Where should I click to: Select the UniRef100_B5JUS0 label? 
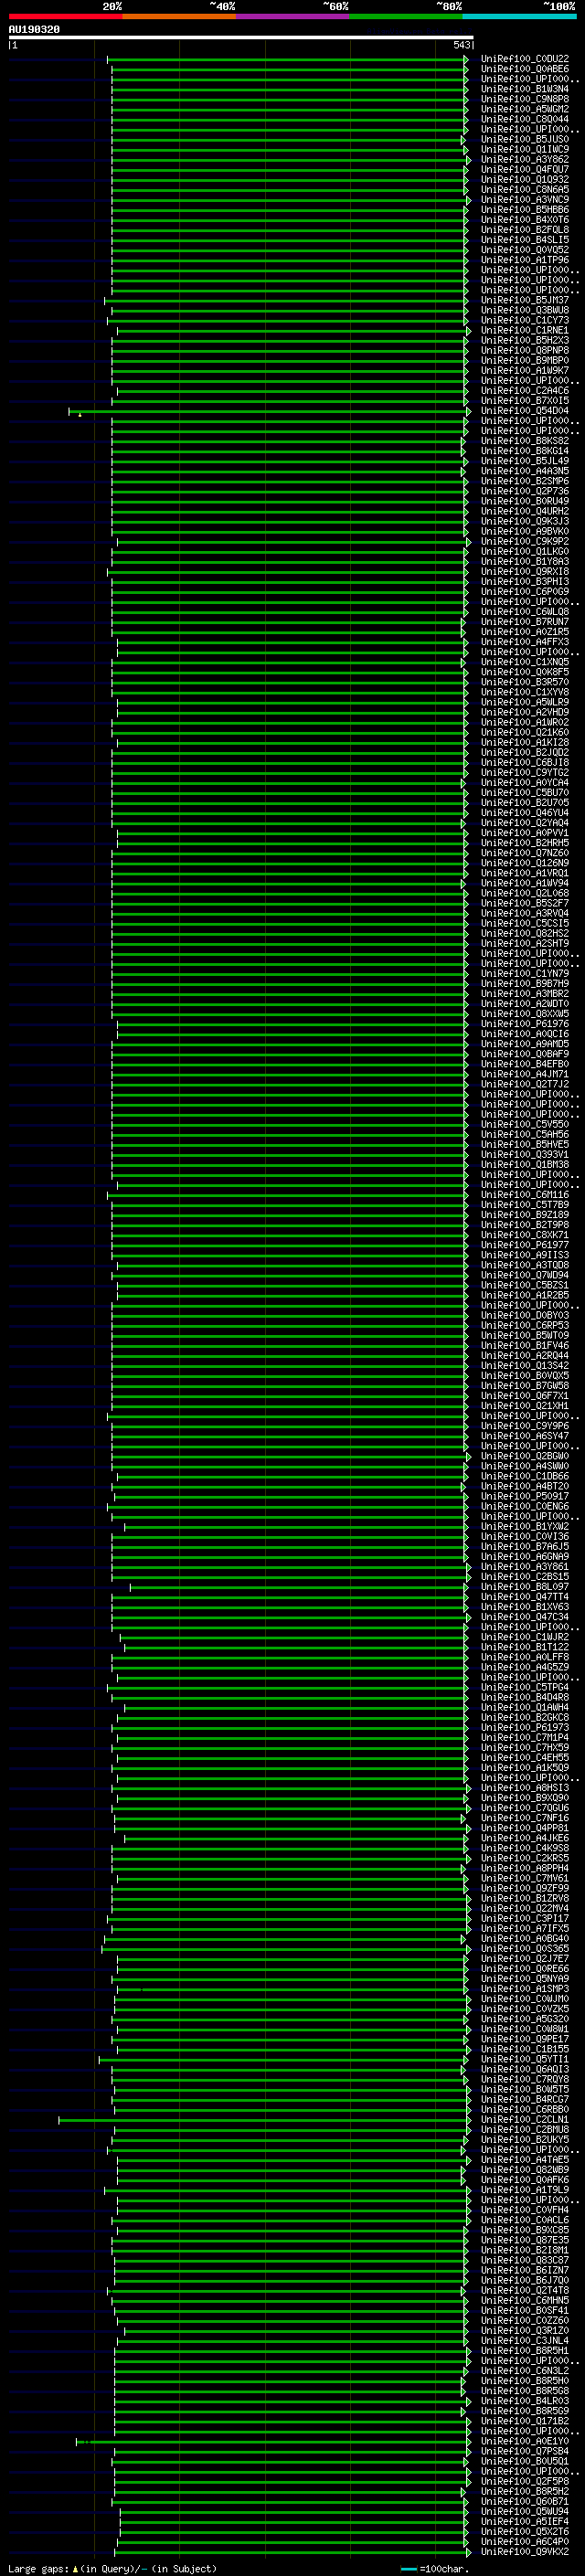525,139
